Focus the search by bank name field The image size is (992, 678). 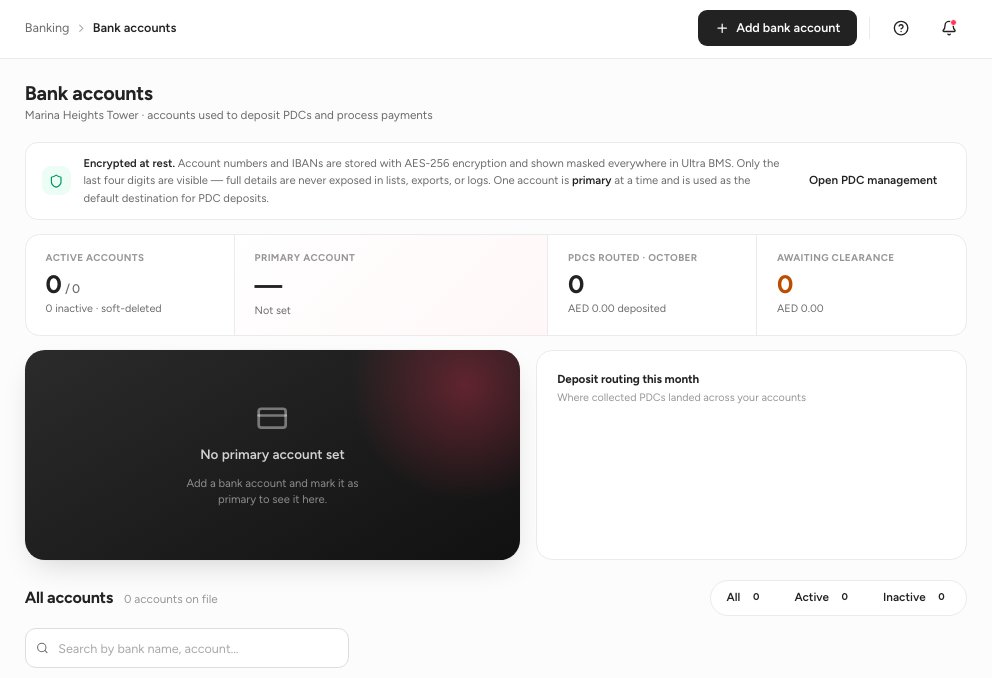(x=187, y=648)
